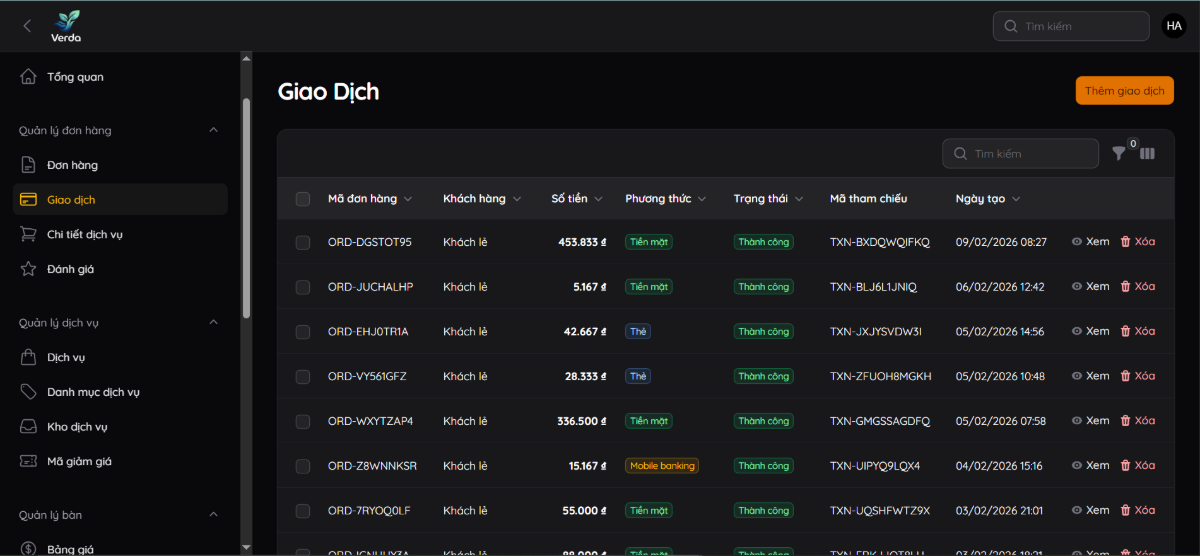Viewport: 1200px width, 556px height.
Task: Delete transaction ORD-DGSTOT95 with the trash icon
Action: (1137, 242)
